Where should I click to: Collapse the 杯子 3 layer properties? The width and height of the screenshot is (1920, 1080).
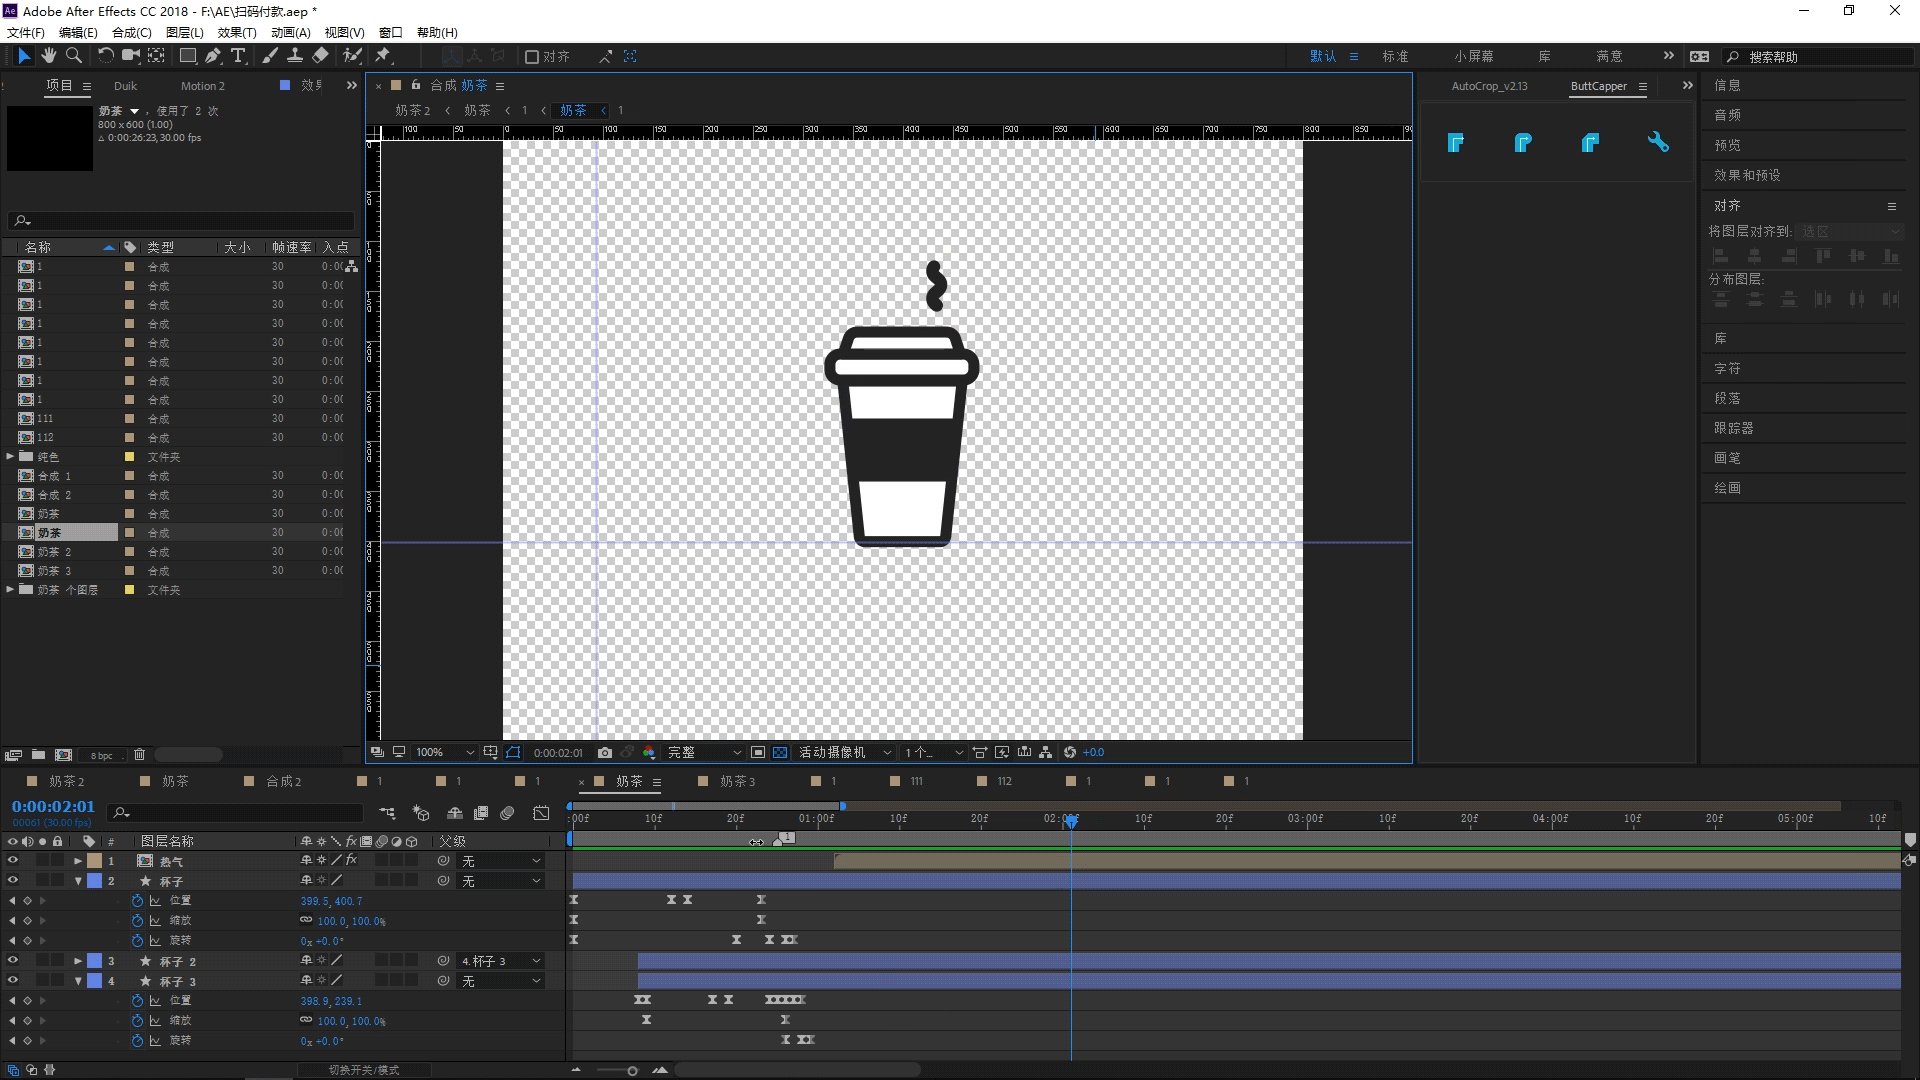tap(78, 981)
